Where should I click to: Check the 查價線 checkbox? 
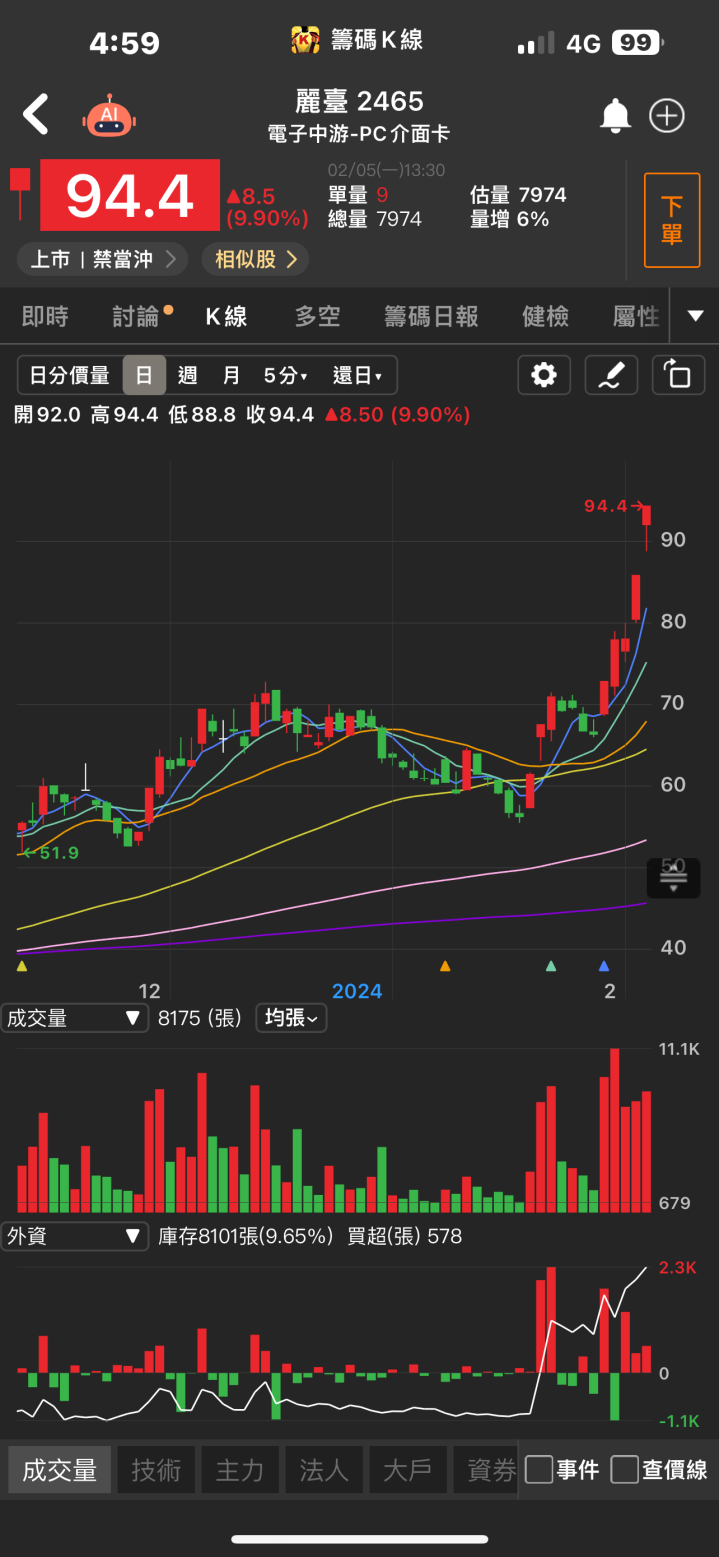(625, 1469)
